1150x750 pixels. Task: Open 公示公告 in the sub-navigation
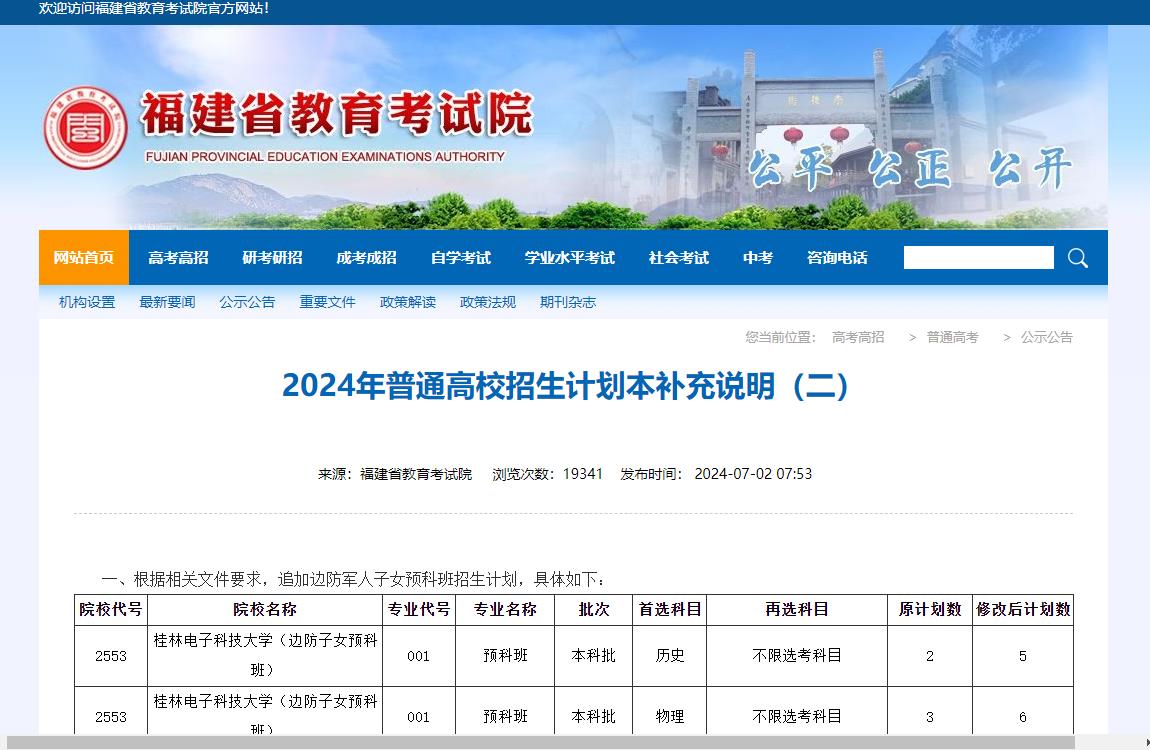(247, 302)
